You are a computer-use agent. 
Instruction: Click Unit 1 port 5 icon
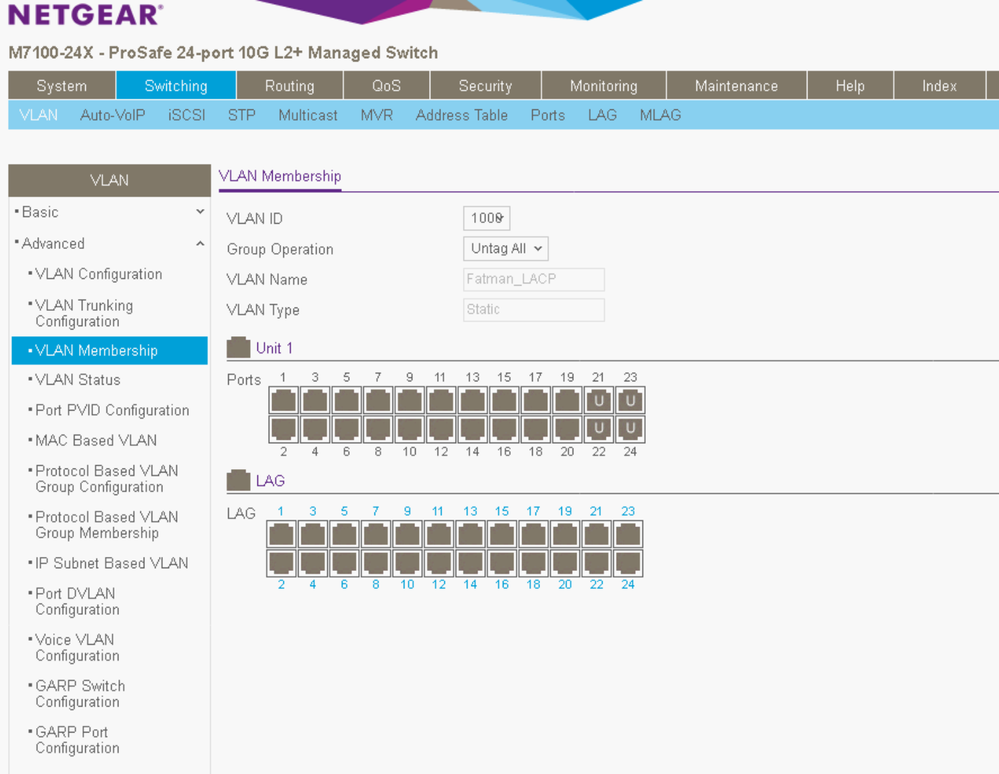click(x=347, y=401)
